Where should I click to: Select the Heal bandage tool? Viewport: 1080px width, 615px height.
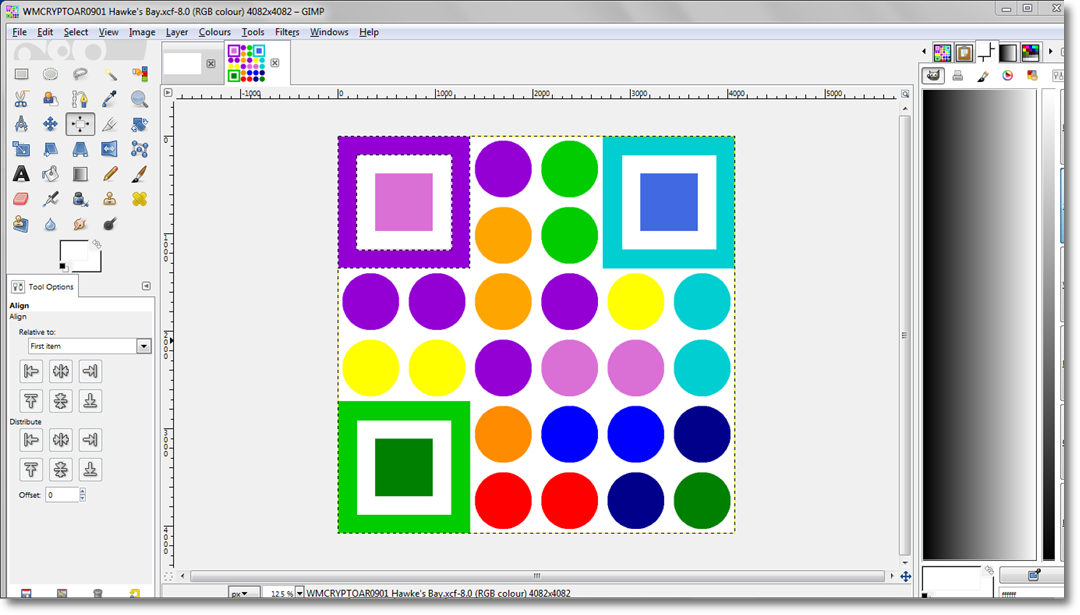click(139, 199)
